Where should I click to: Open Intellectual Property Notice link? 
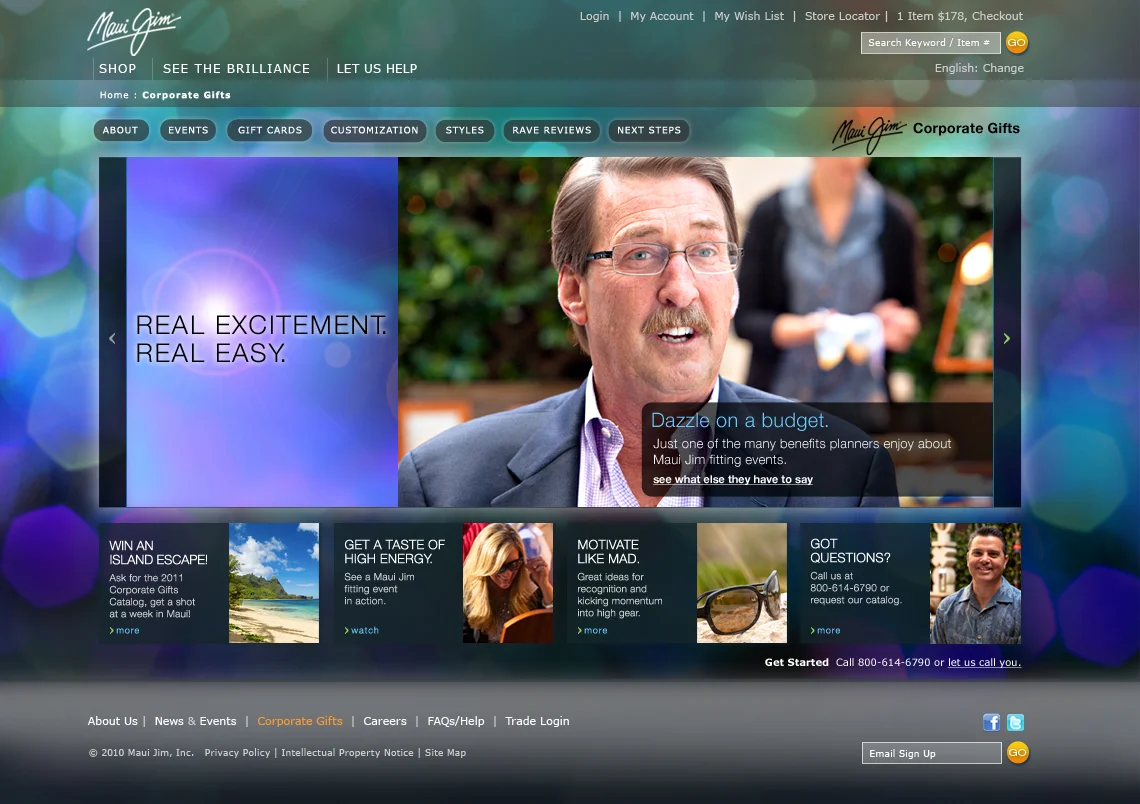[348, 752]
